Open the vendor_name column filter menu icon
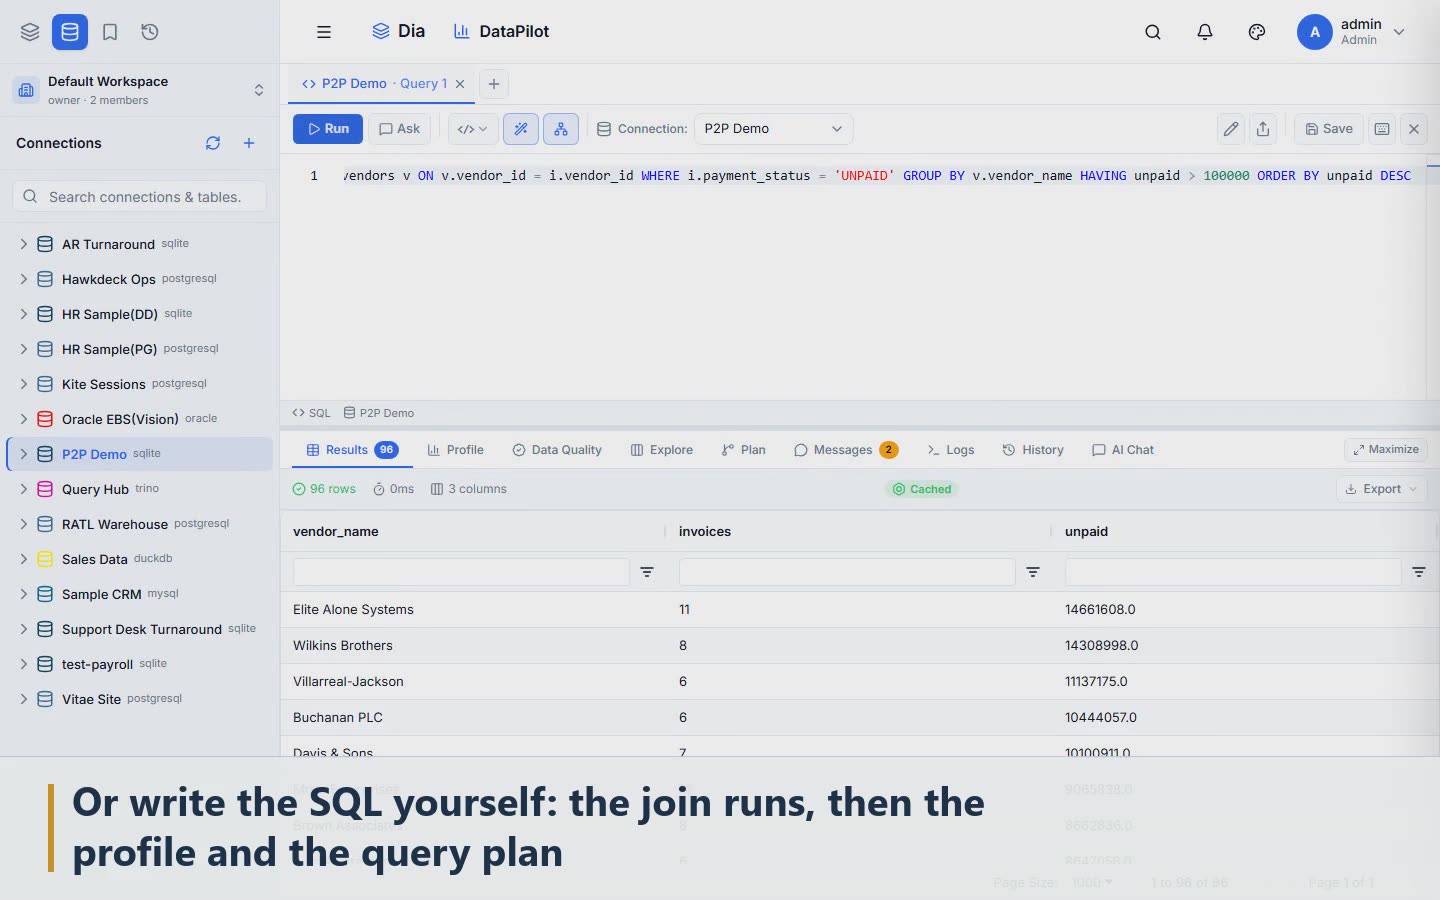This screenshot has height=900, width=1440. [x=647, y=572]
